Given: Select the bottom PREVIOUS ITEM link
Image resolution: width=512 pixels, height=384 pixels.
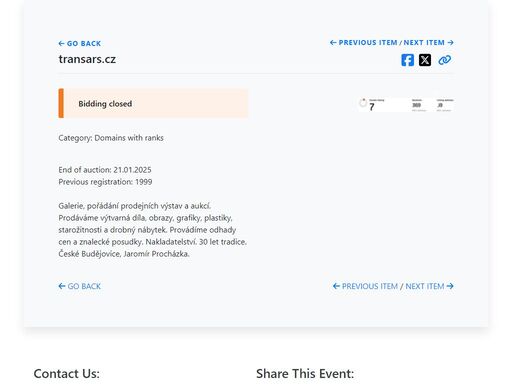Looking at the screenshot, I should 365,286.
